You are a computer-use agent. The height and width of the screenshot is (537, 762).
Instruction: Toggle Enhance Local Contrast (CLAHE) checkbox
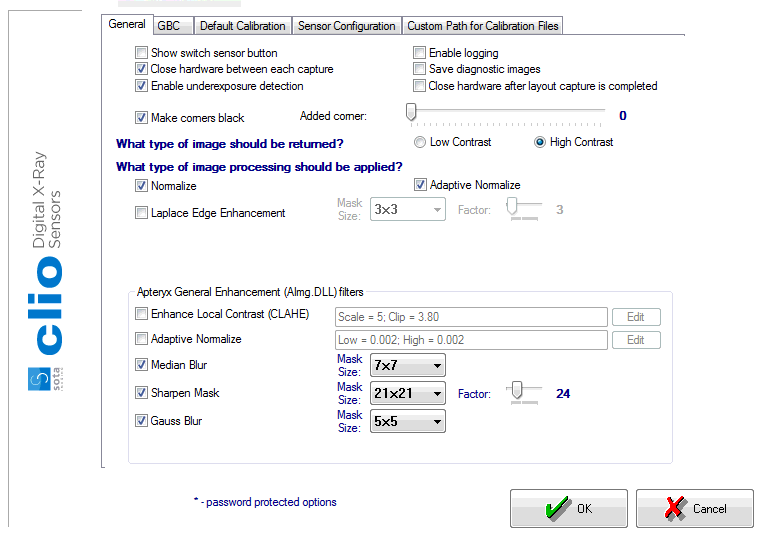tap(142, 314)
